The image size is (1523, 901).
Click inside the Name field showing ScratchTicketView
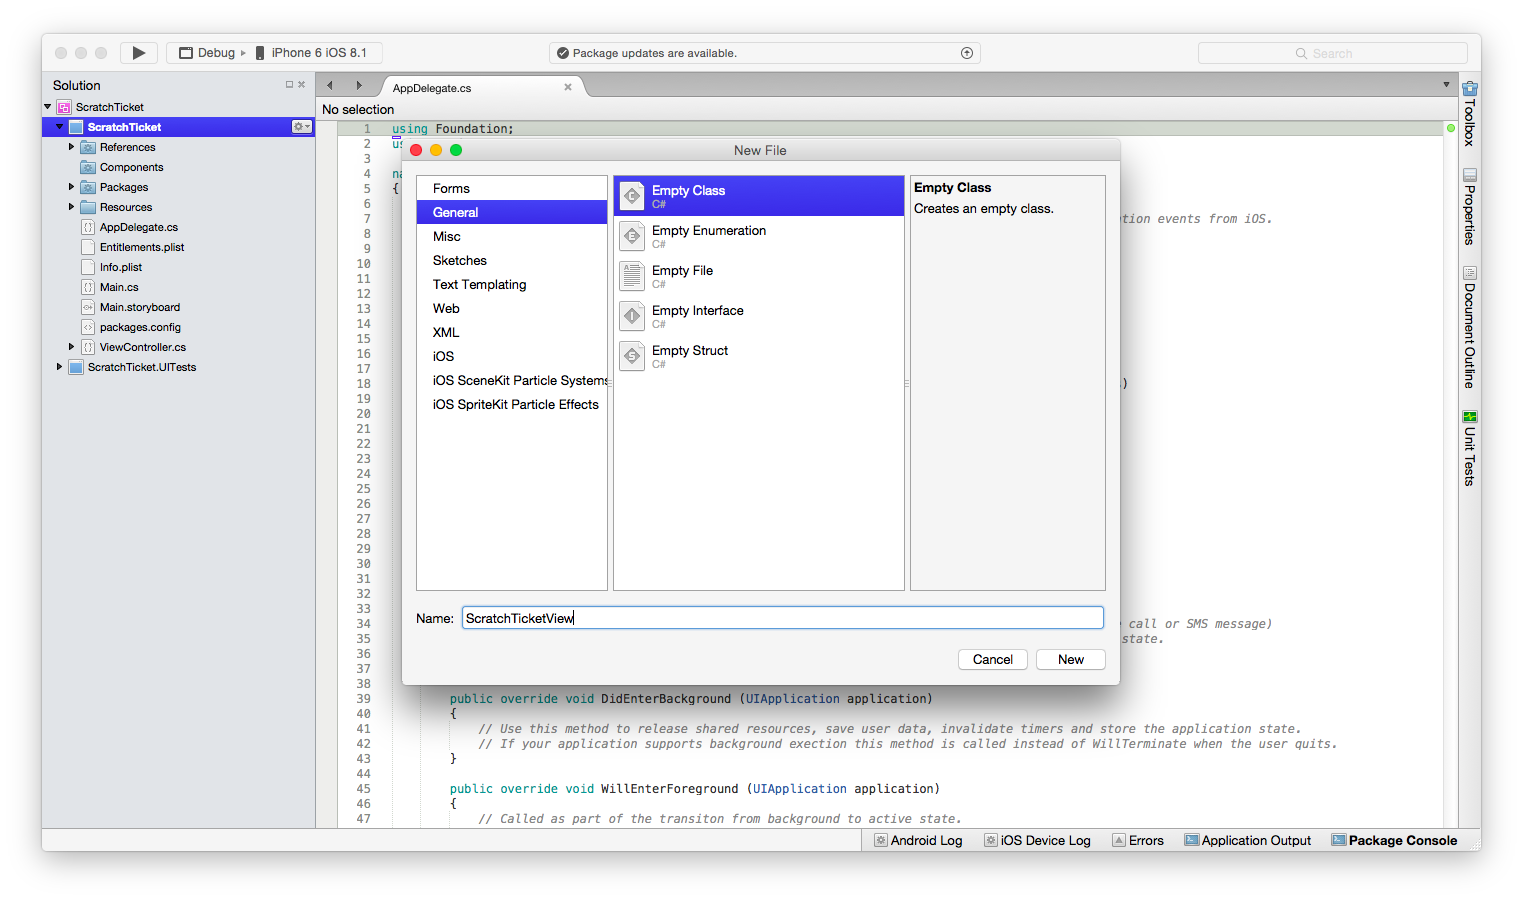point(782,617)
